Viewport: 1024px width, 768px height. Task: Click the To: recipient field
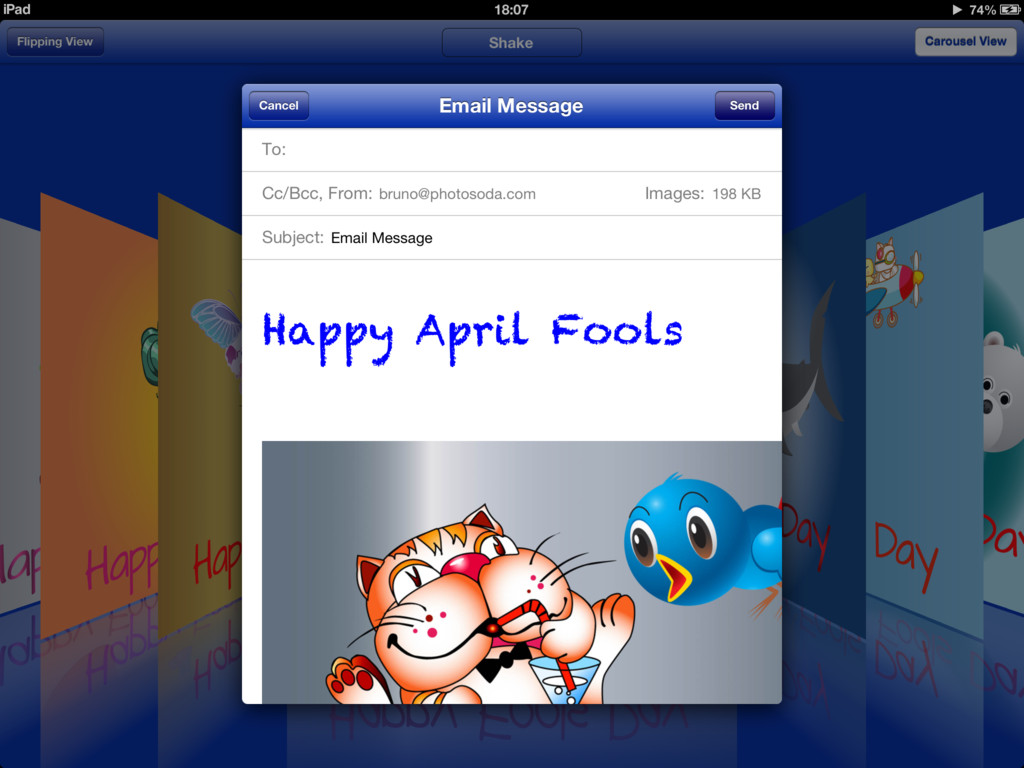512,150
